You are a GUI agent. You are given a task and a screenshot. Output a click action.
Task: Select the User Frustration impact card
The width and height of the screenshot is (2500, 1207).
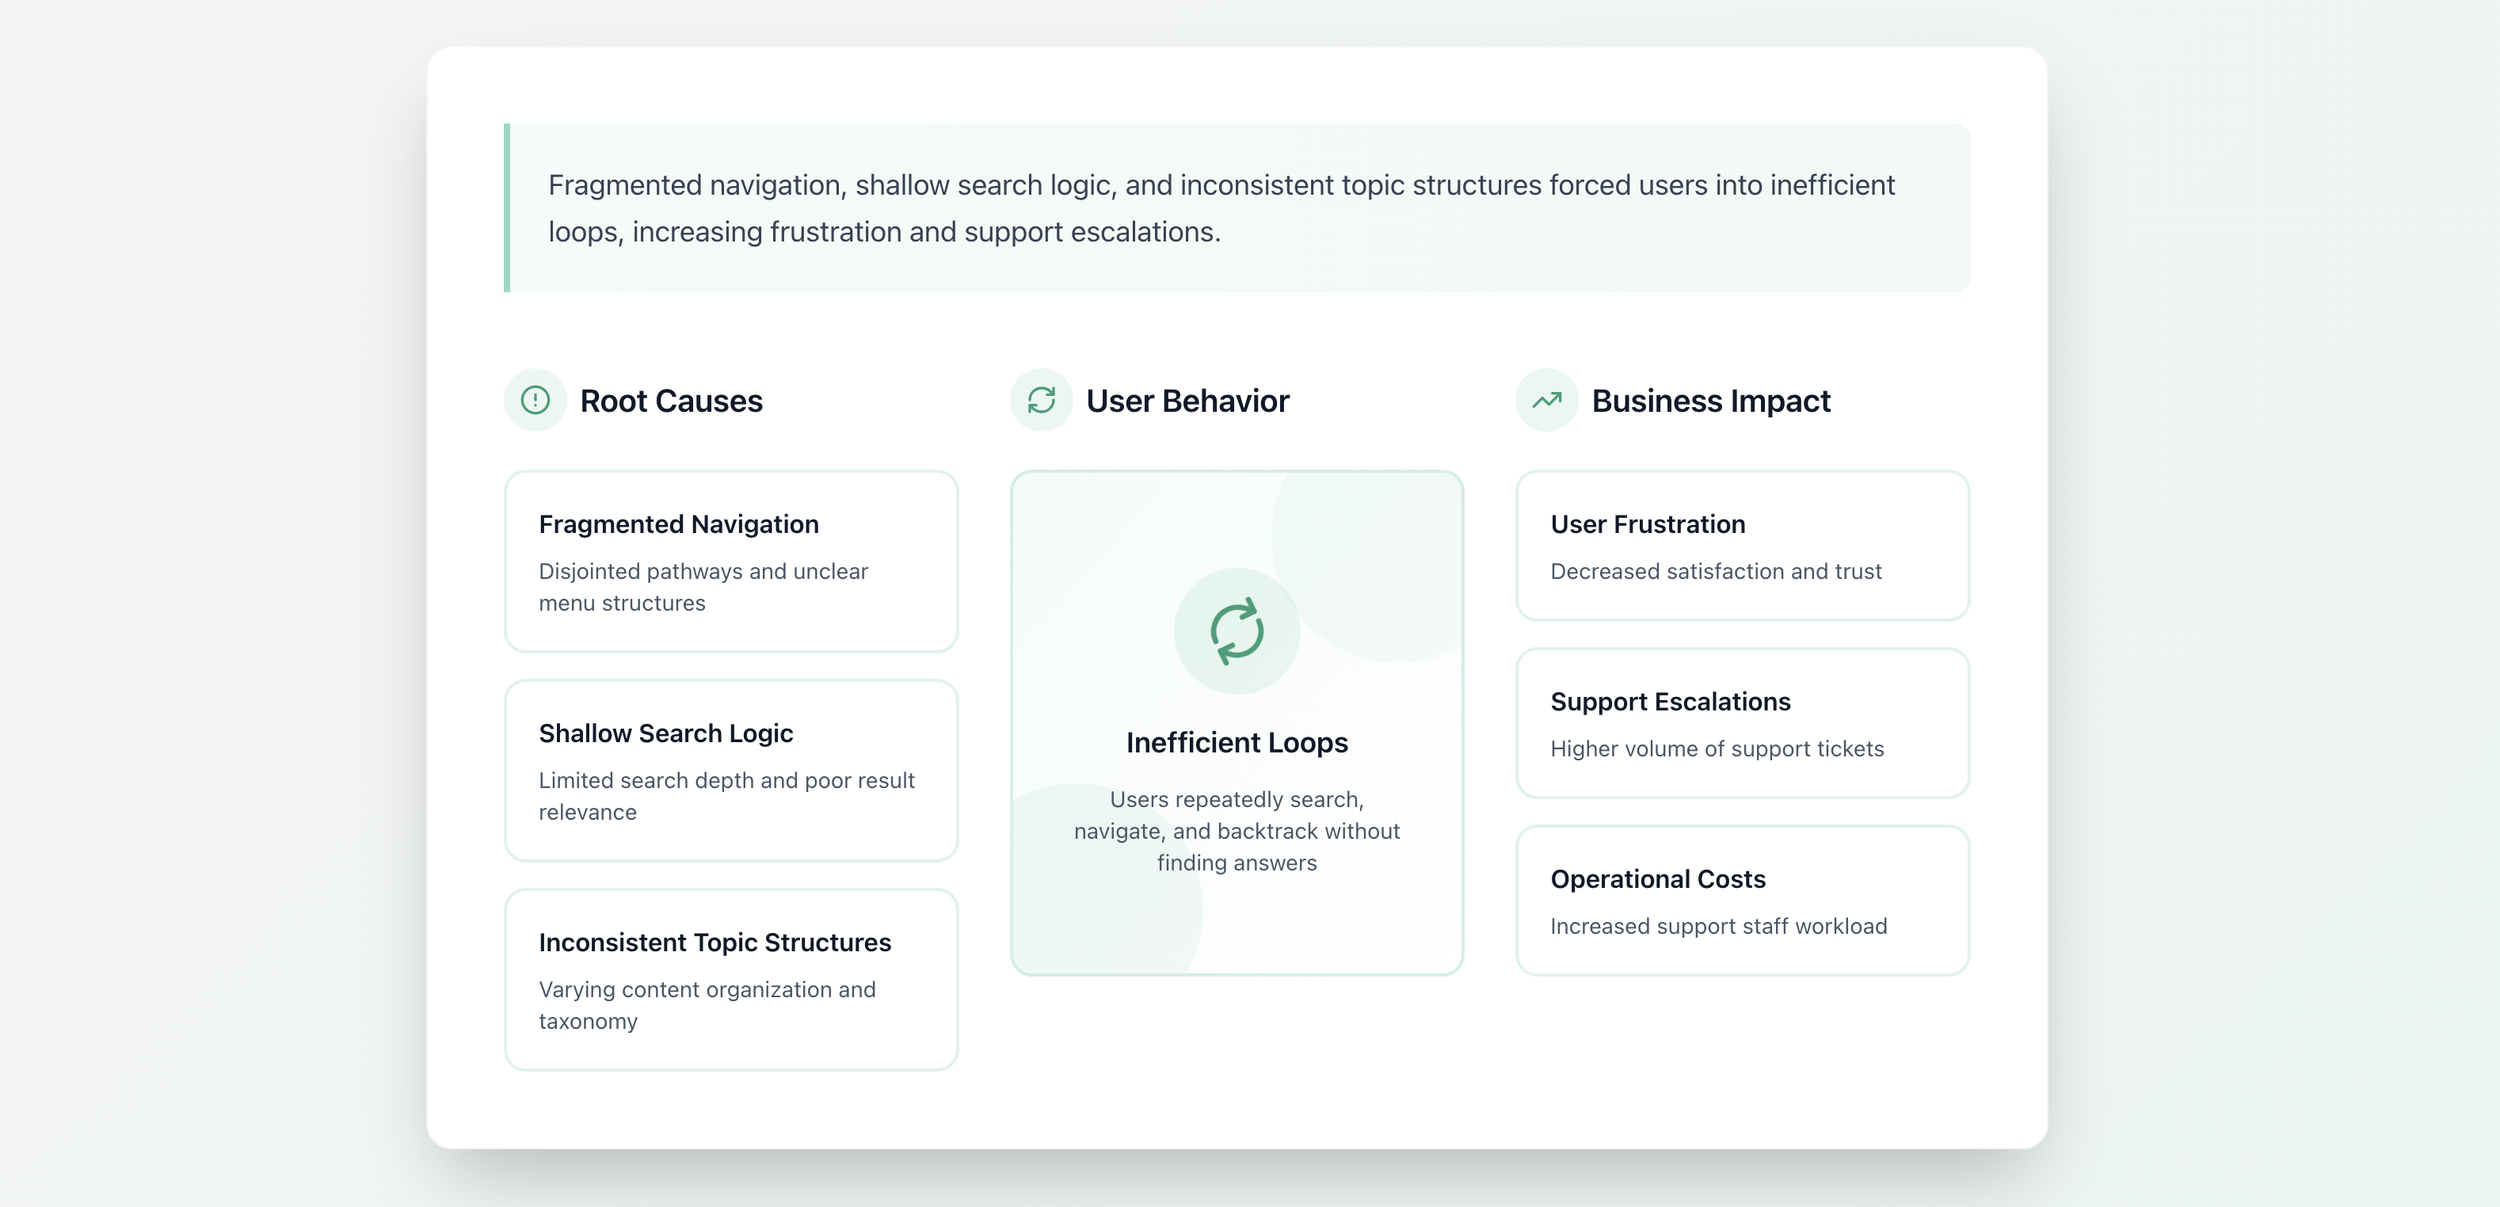[1742, 545]
